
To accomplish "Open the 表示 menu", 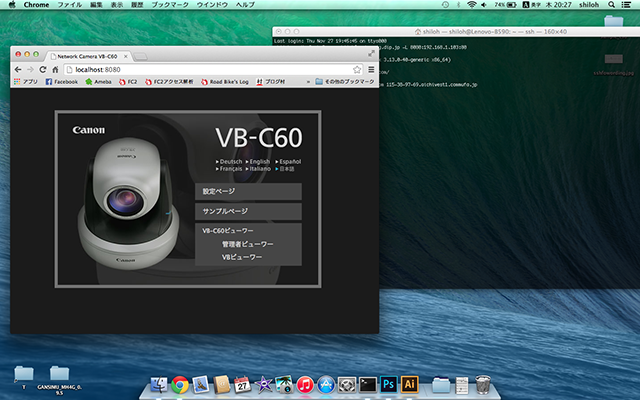I will coord(117,5).
